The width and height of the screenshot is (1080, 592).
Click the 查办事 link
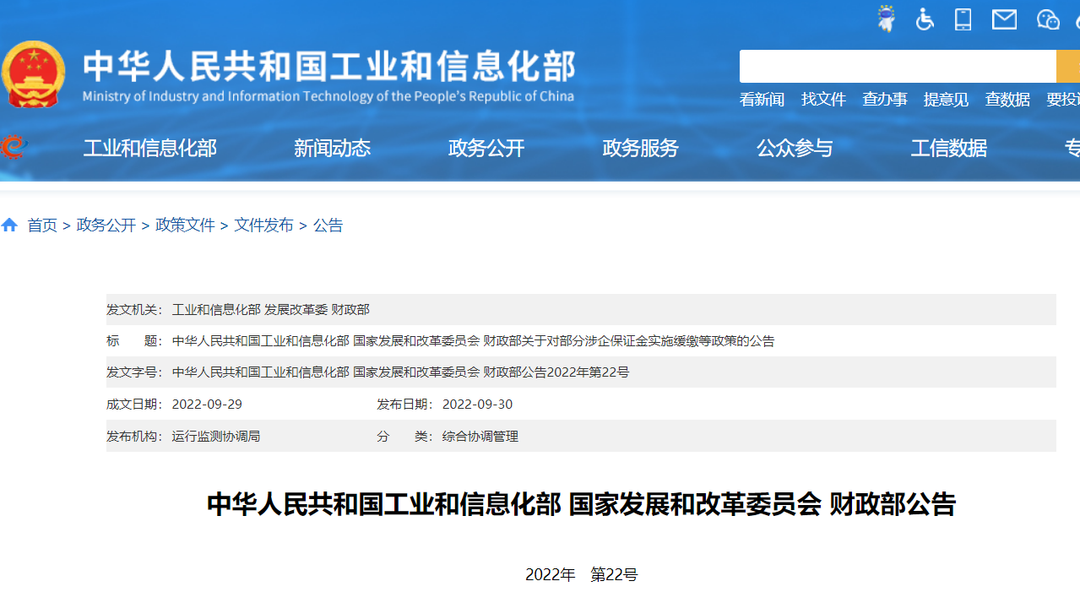coord(884,99)
